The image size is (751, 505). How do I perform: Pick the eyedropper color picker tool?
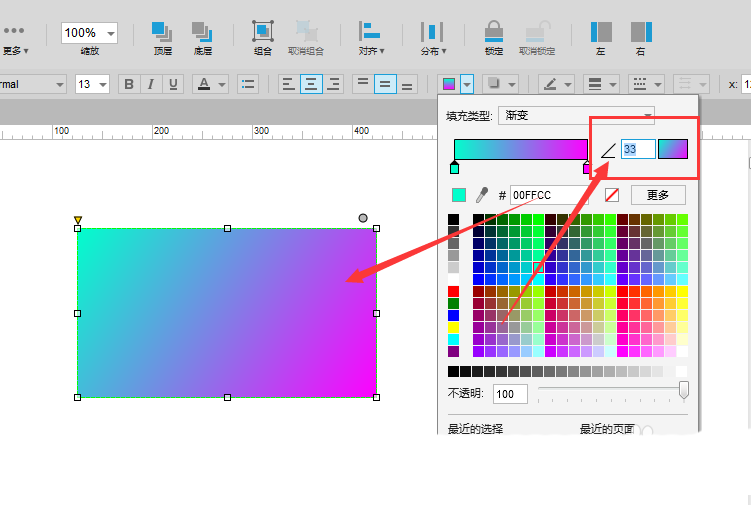tap(481, 195)
